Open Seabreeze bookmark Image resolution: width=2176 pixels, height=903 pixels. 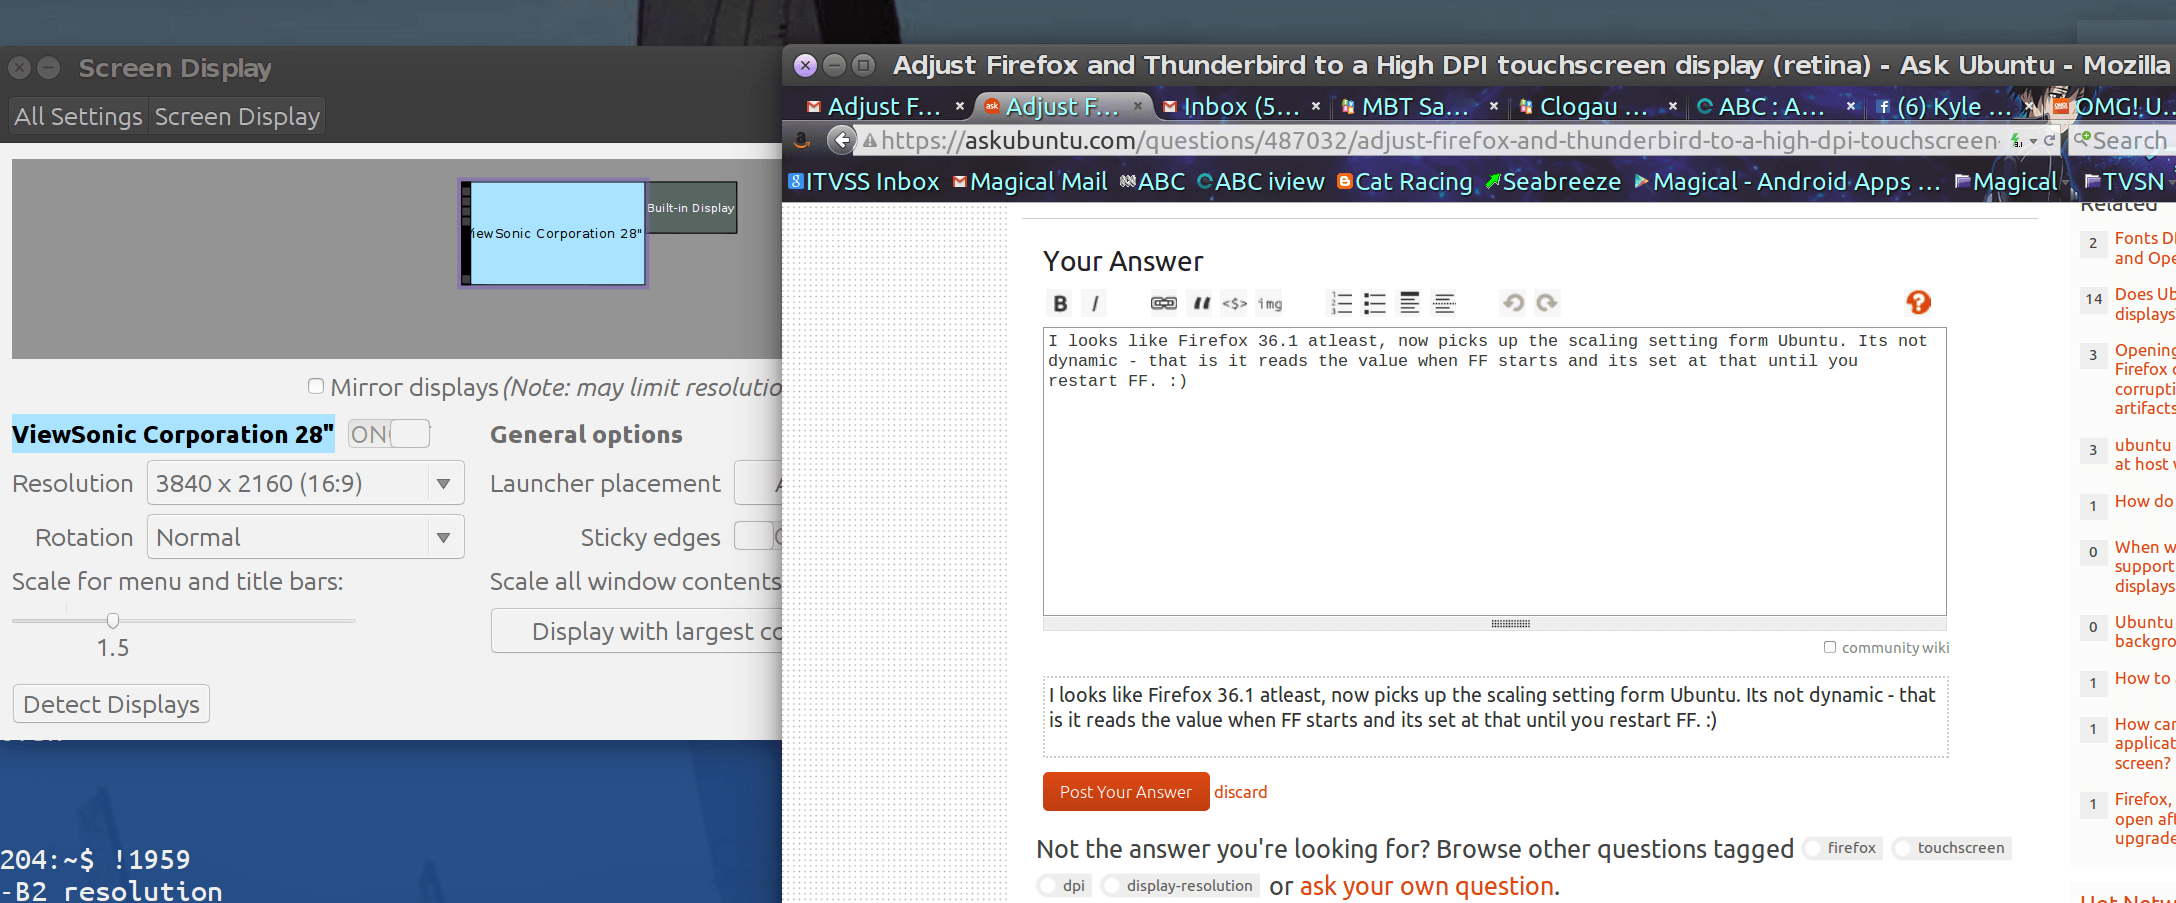click(1553, 182)
